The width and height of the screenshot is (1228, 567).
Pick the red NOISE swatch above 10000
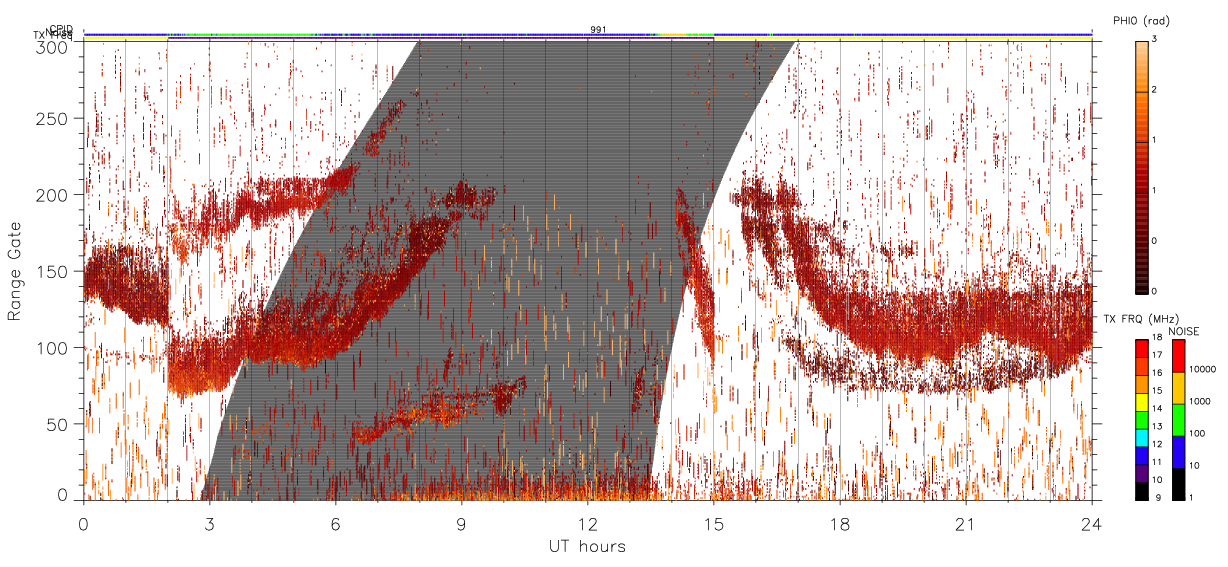click(x=1177, y=356)
